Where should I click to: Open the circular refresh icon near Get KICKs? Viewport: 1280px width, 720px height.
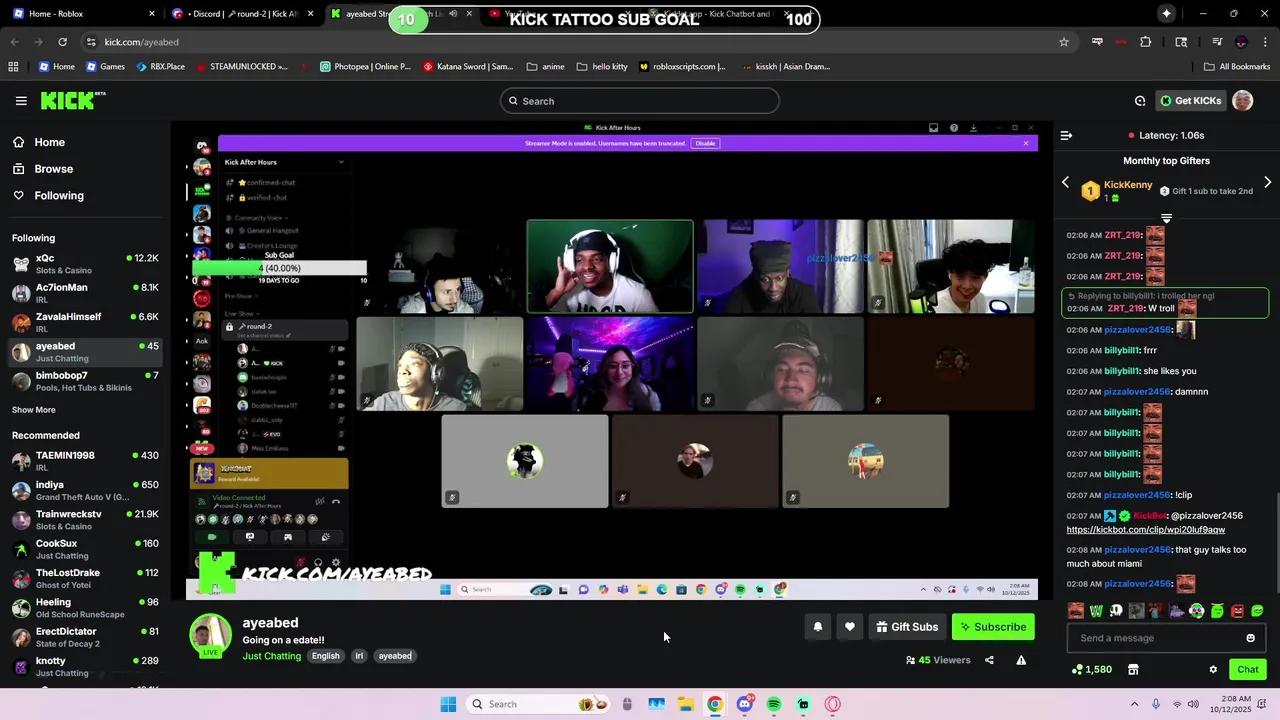point(1140,101)
